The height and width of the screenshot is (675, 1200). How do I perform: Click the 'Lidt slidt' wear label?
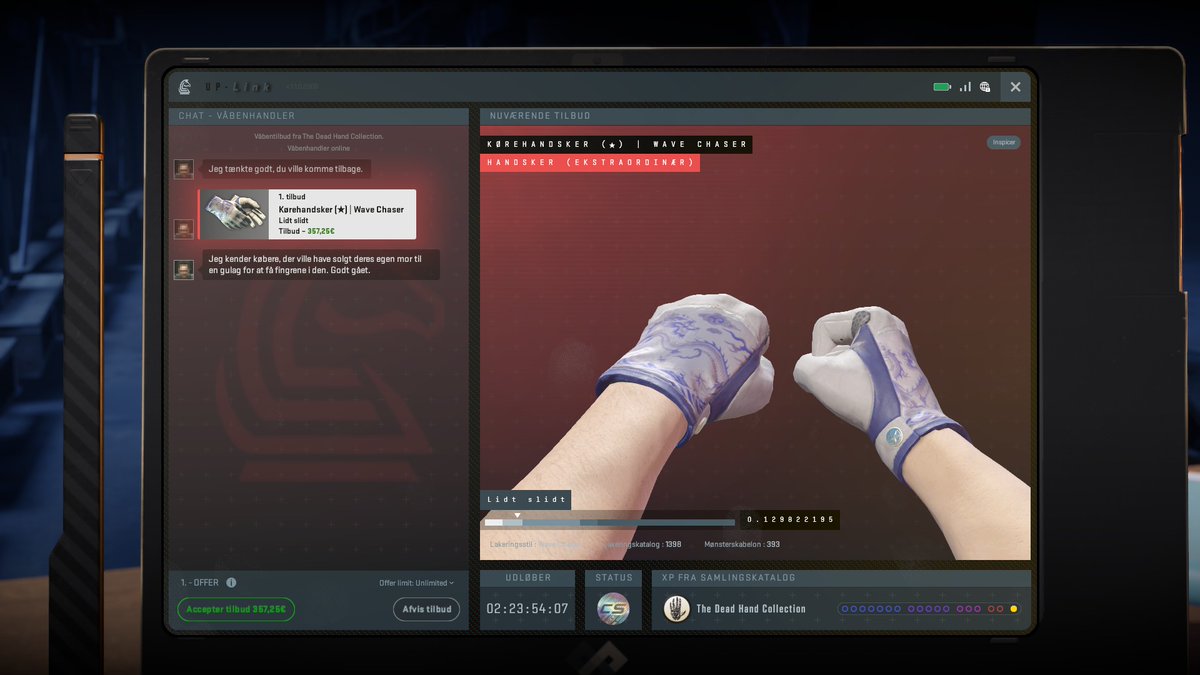(x=526, y=500)
